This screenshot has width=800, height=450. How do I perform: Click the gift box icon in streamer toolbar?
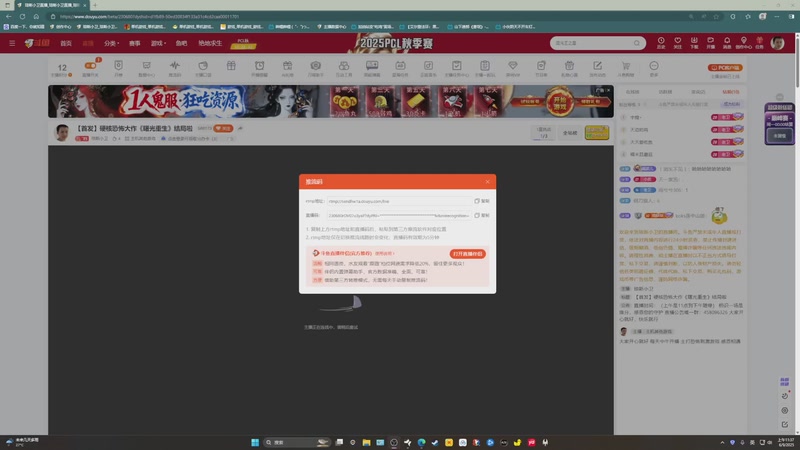[231, 66]
